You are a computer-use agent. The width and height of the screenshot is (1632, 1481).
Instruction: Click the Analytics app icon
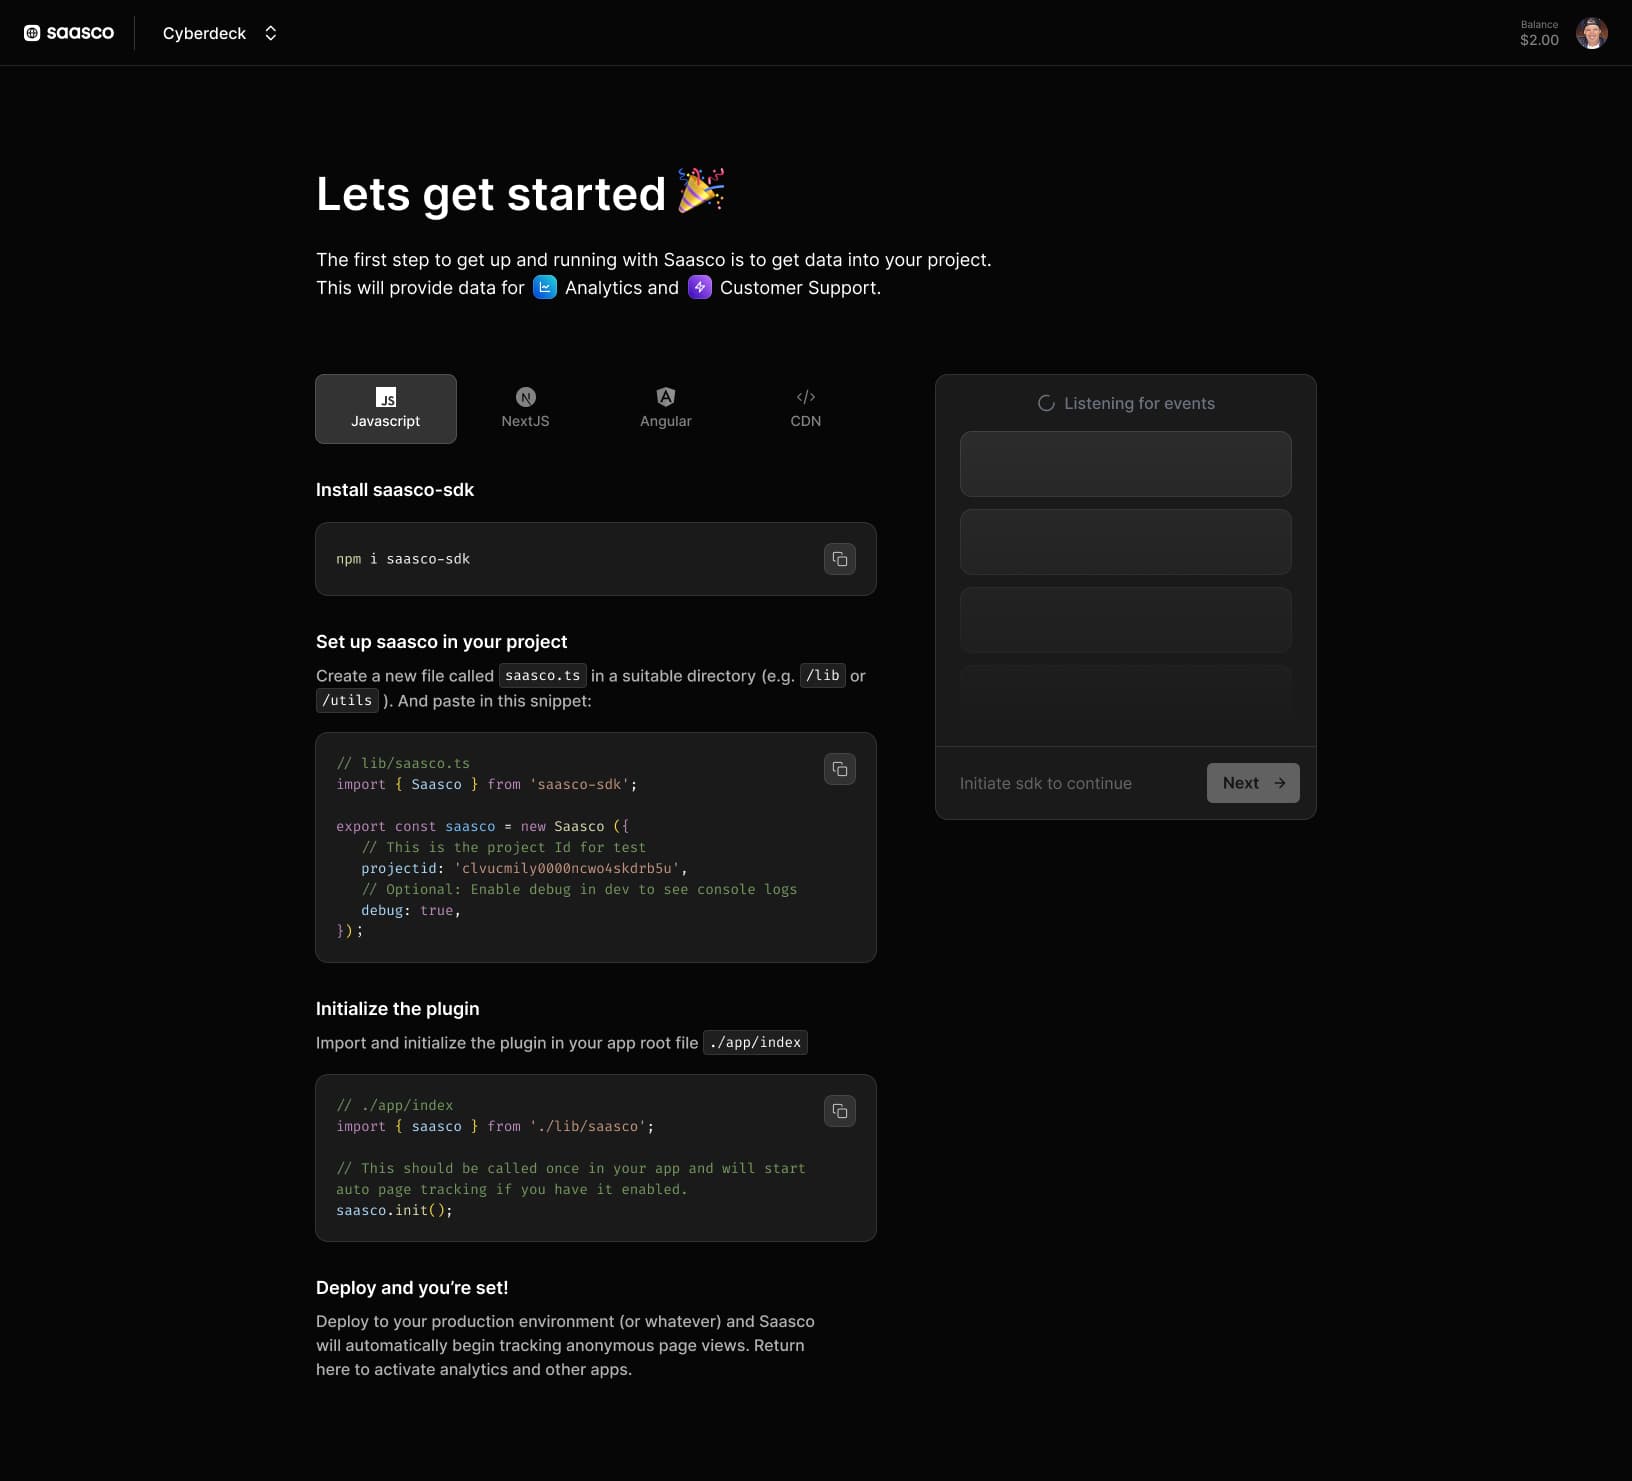(545, 288)
